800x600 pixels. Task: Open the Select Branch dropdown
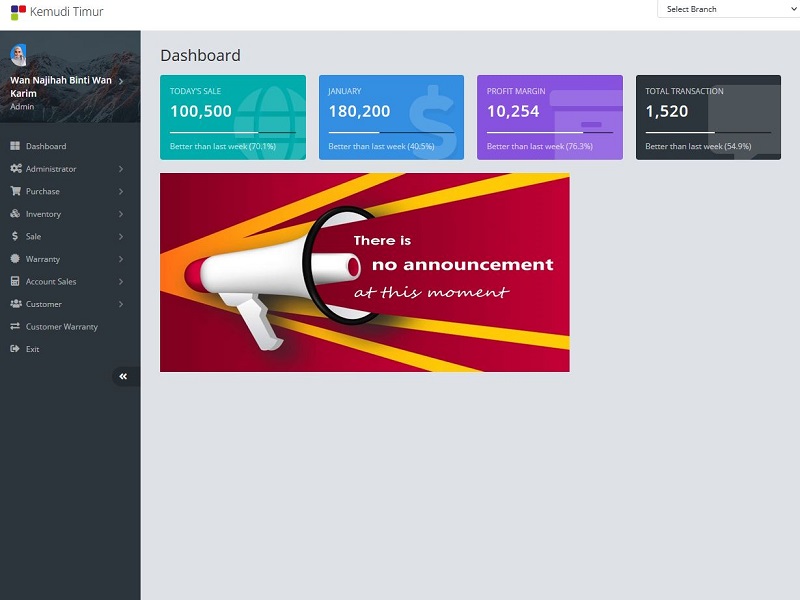727,9
